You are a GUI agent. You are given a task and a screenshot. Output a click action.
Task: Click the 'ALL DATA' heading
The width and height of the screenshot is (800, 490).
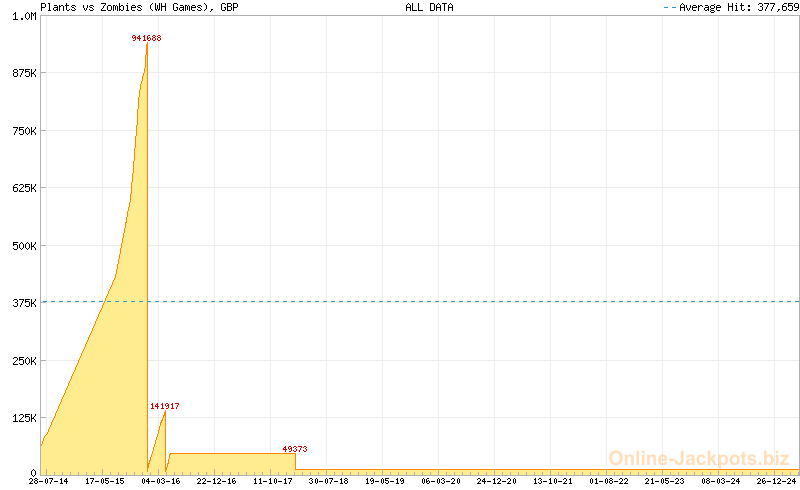[429, 7]
